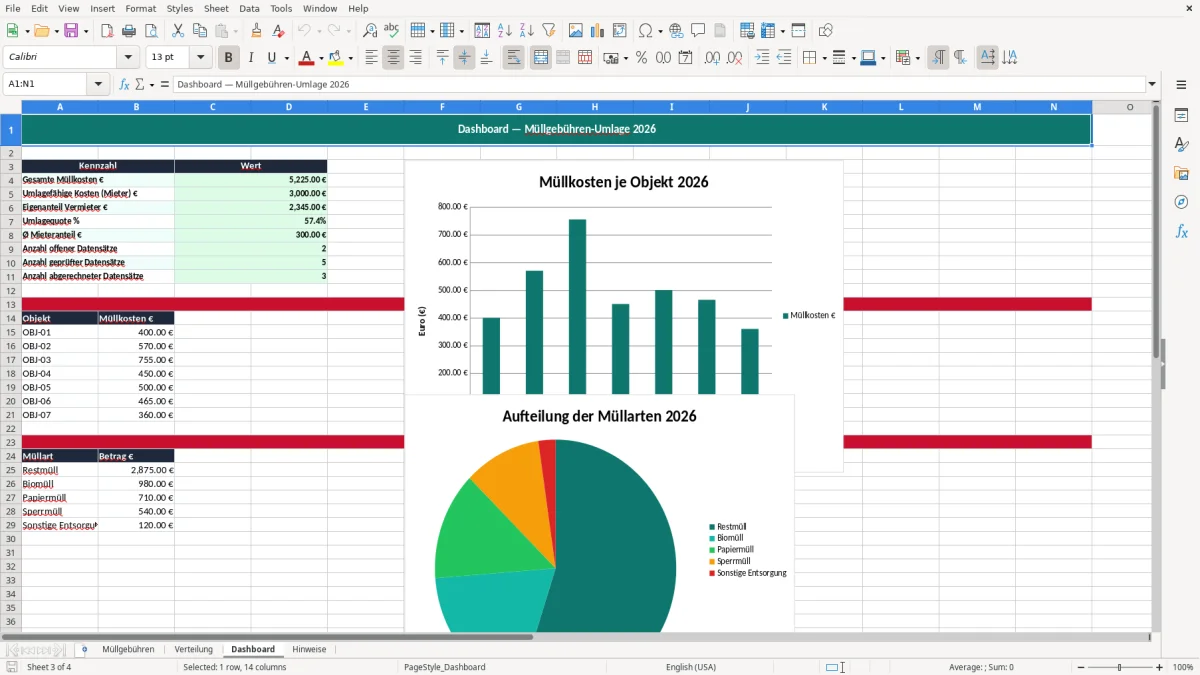The image size is (1200, 675).
Task: Expand the formula bar arrow
Action: [1153, 84]
